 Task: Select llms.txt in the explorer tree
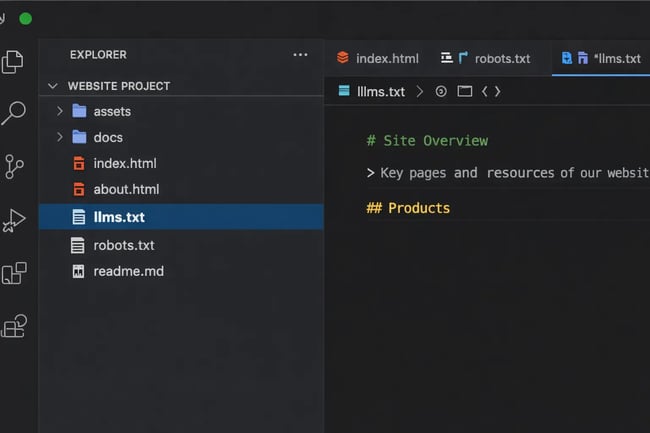119,217
